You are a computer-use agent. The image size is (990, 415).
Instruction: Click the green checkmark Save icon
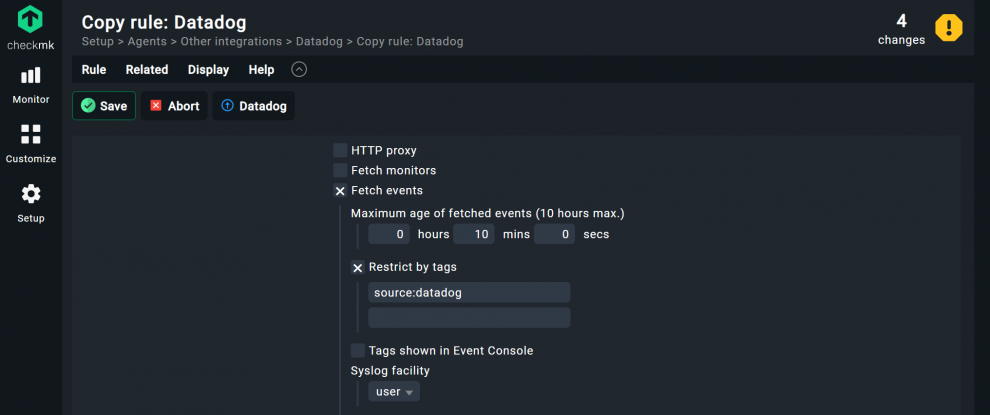click(x=88, y=106)
